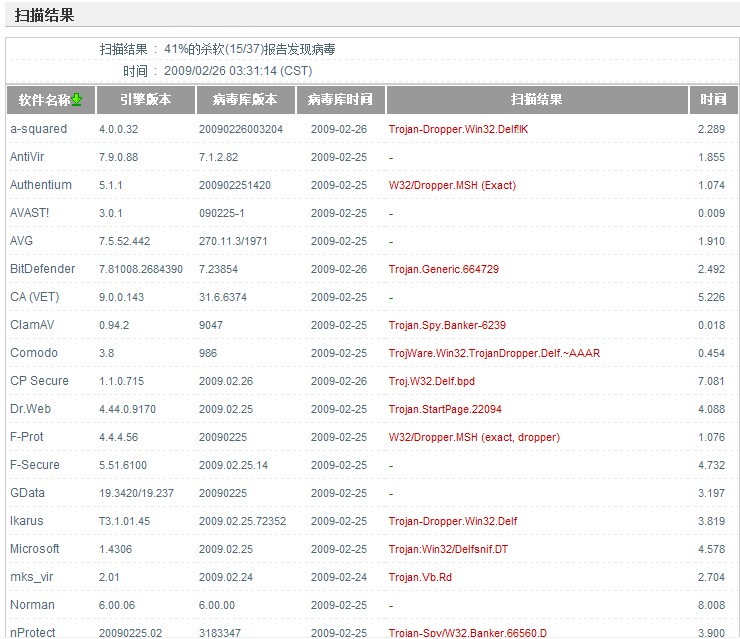Click the 扫描结果 column header
The width and height of the screenshot is (740, 639).
[537, 100]
